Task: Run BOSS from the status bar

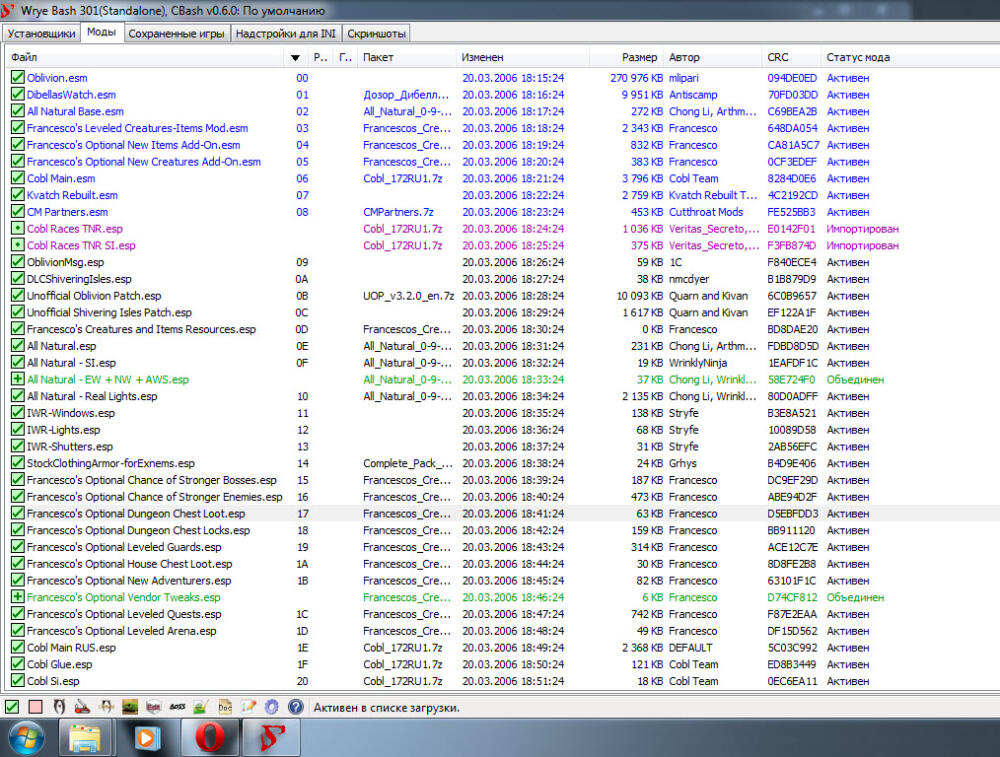Action: click(177, 707)
